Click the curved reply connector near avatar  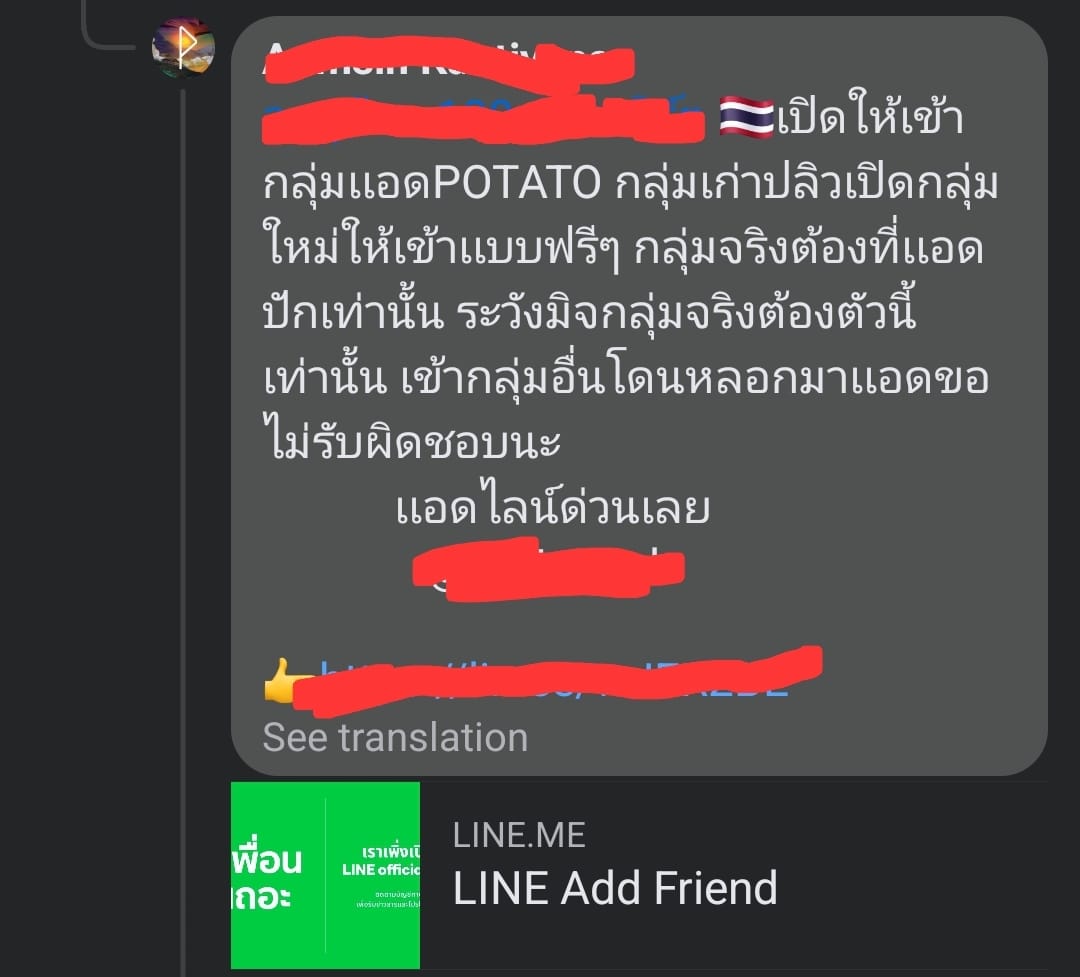click(109, 26)
